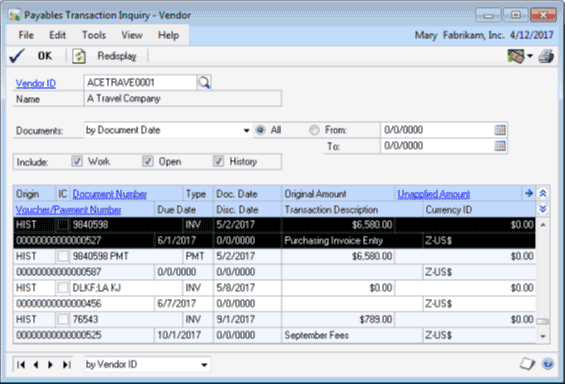Click the Voucher/Payment Number link
The height and width of the screenshot is (384, 565).
[x=68, y=210]
